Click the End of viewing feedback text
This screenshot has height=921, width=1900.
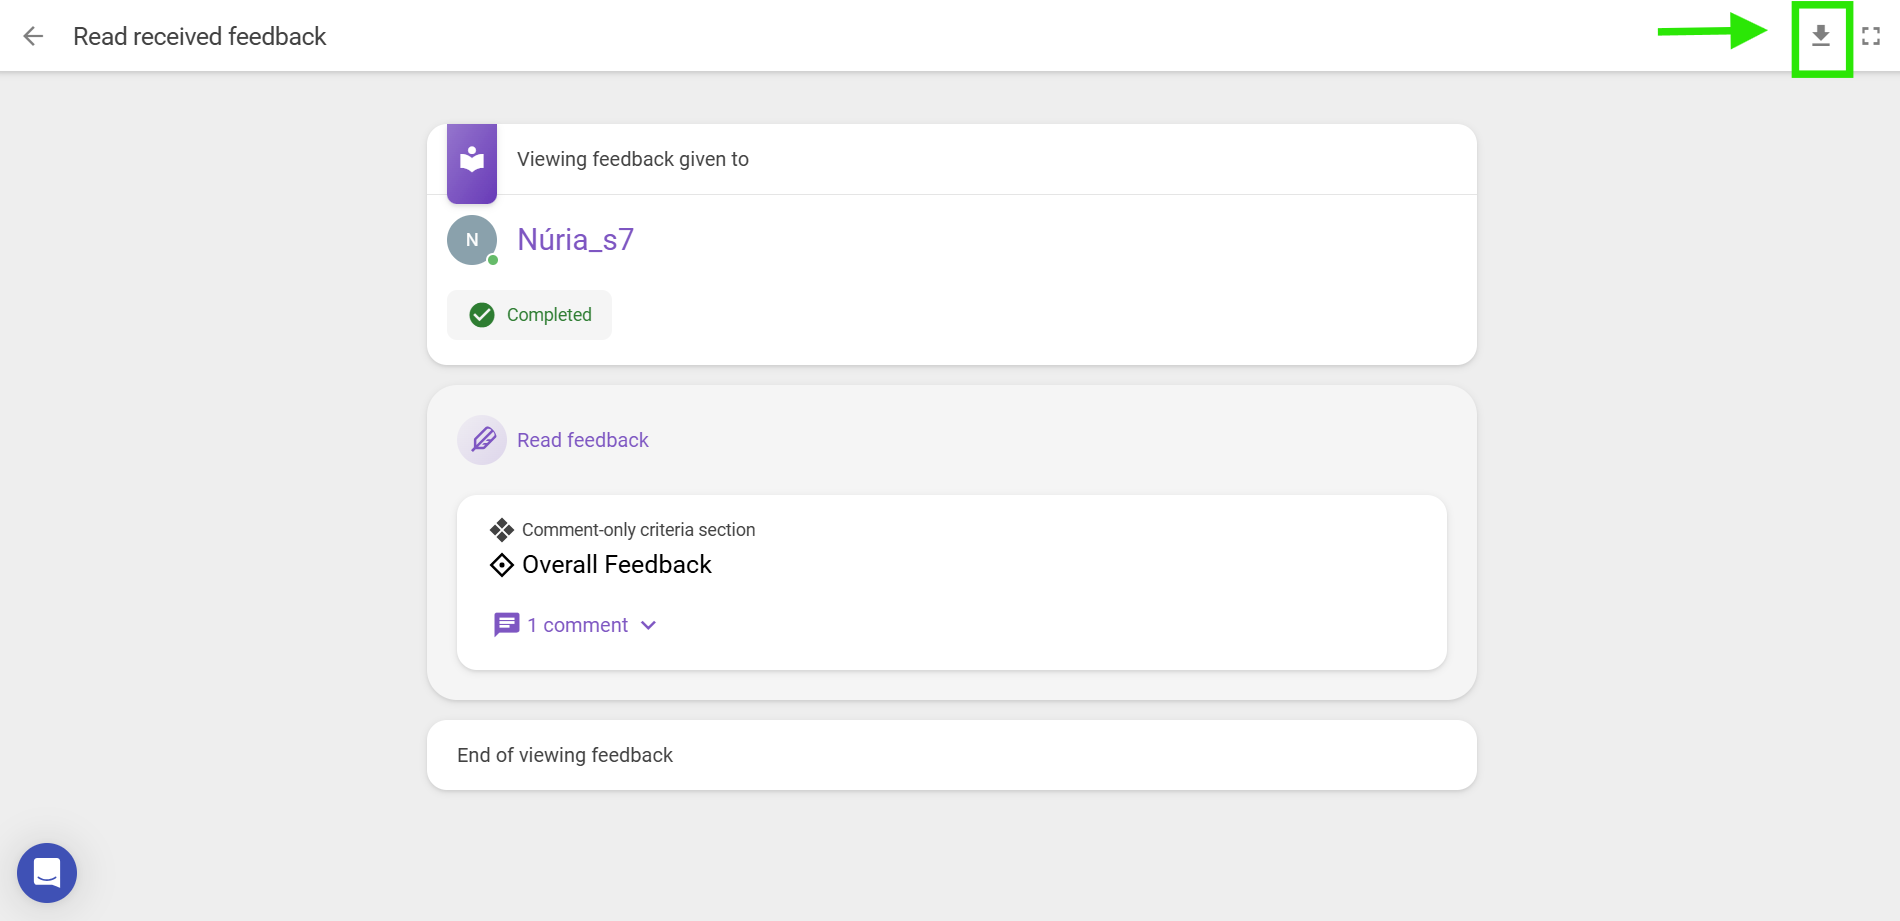click(x=565, y=755)
